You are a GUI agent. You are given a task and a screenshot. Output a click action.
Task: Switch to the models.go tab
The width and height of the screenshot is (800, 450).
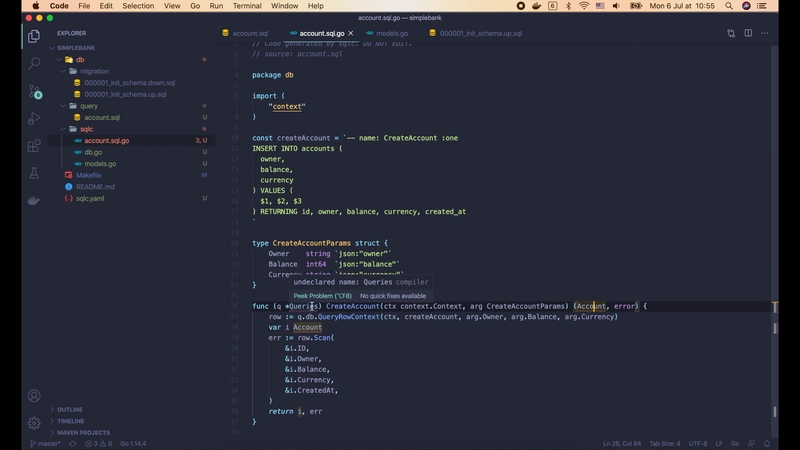tap(391, 33)
